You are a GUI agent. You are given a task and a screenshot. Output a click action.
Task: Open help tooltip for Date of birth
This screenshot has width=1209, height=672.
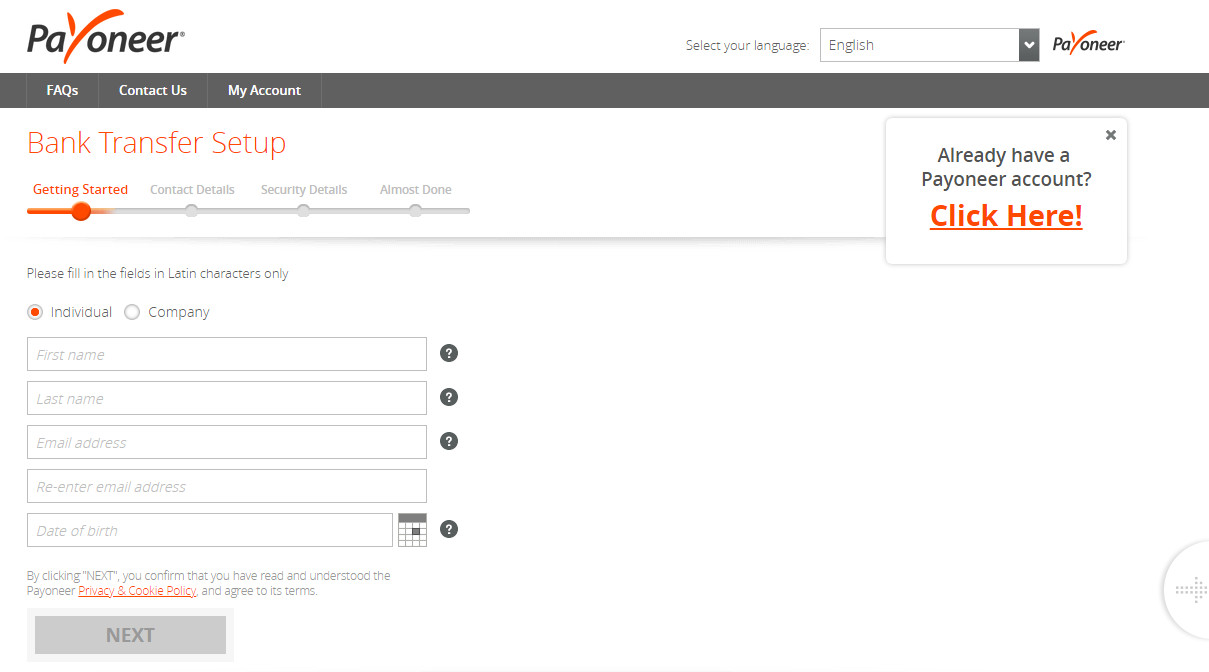449,529
